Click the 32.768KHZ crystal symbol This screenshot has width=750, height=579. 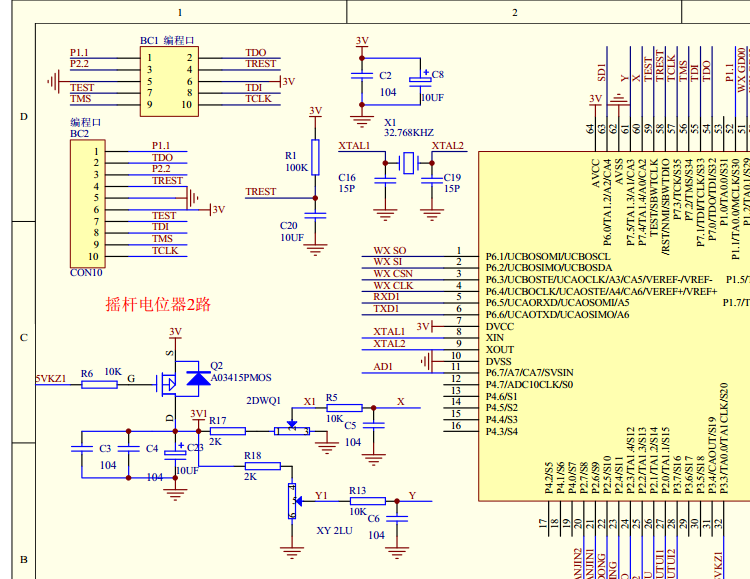[408, 163]
